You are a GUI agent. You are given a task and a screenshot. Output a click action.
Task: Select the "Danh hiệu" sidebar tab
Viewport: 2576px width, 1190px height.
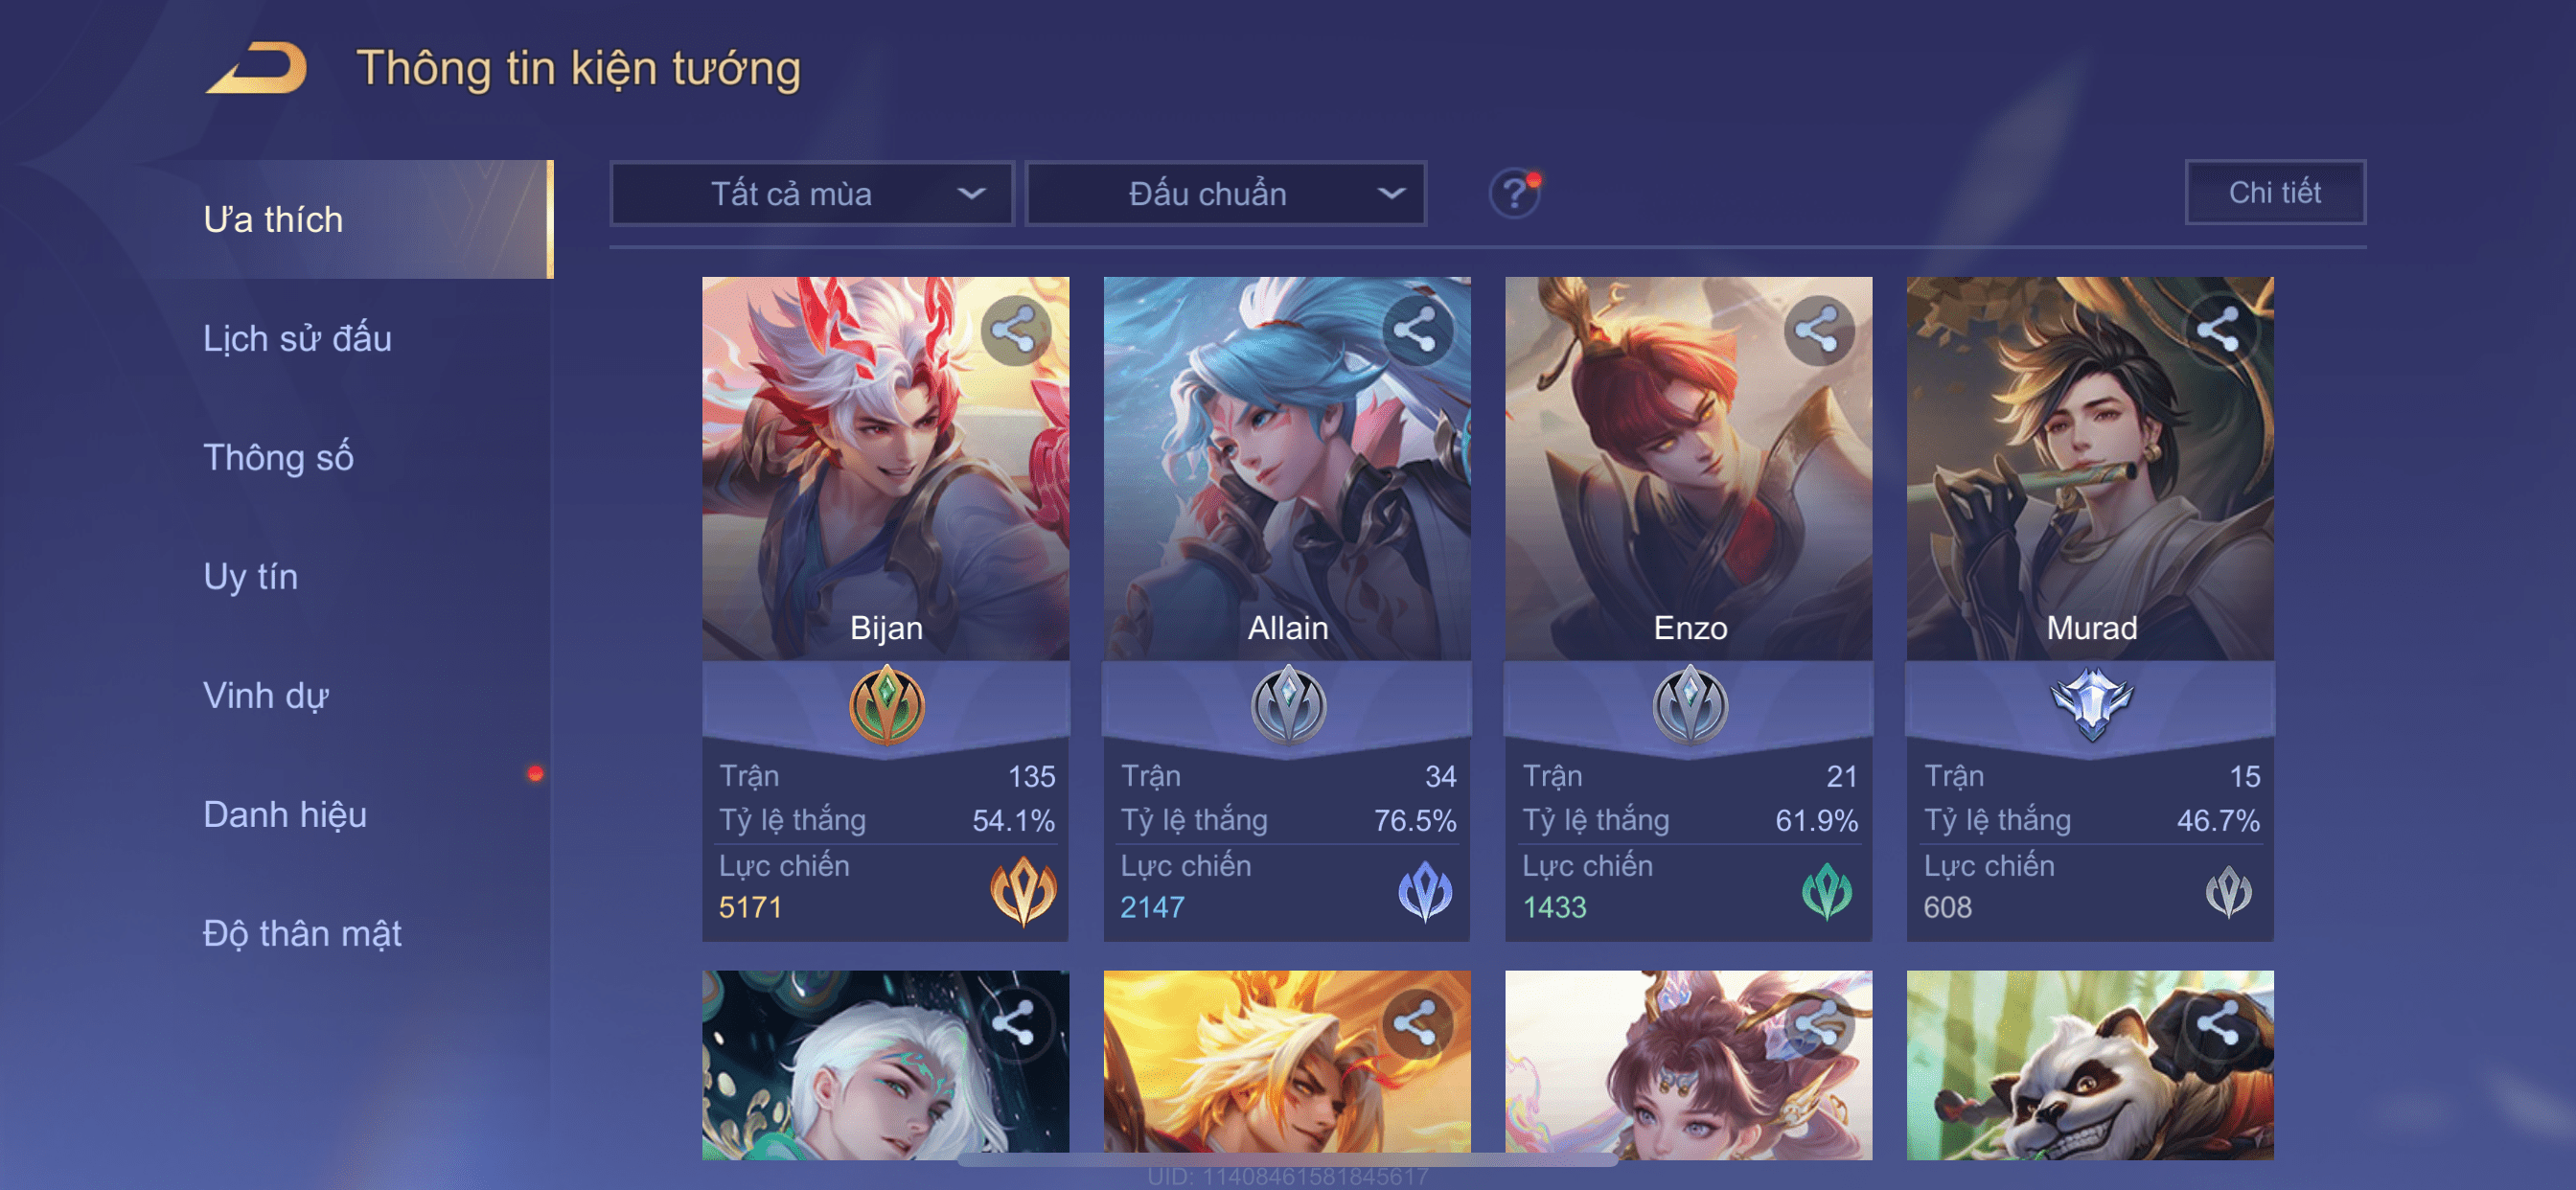[x=285, y=814]
